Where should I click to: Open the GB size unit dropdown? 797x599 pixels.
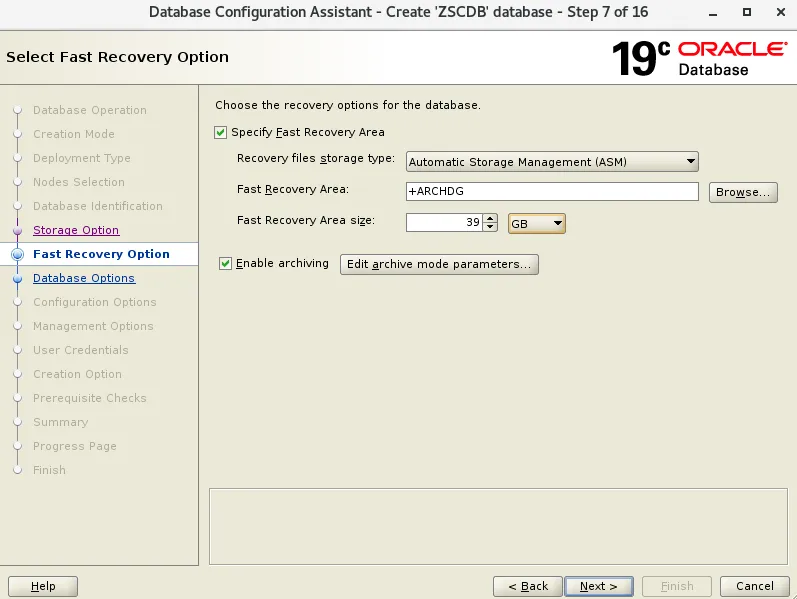coord(536,223)
